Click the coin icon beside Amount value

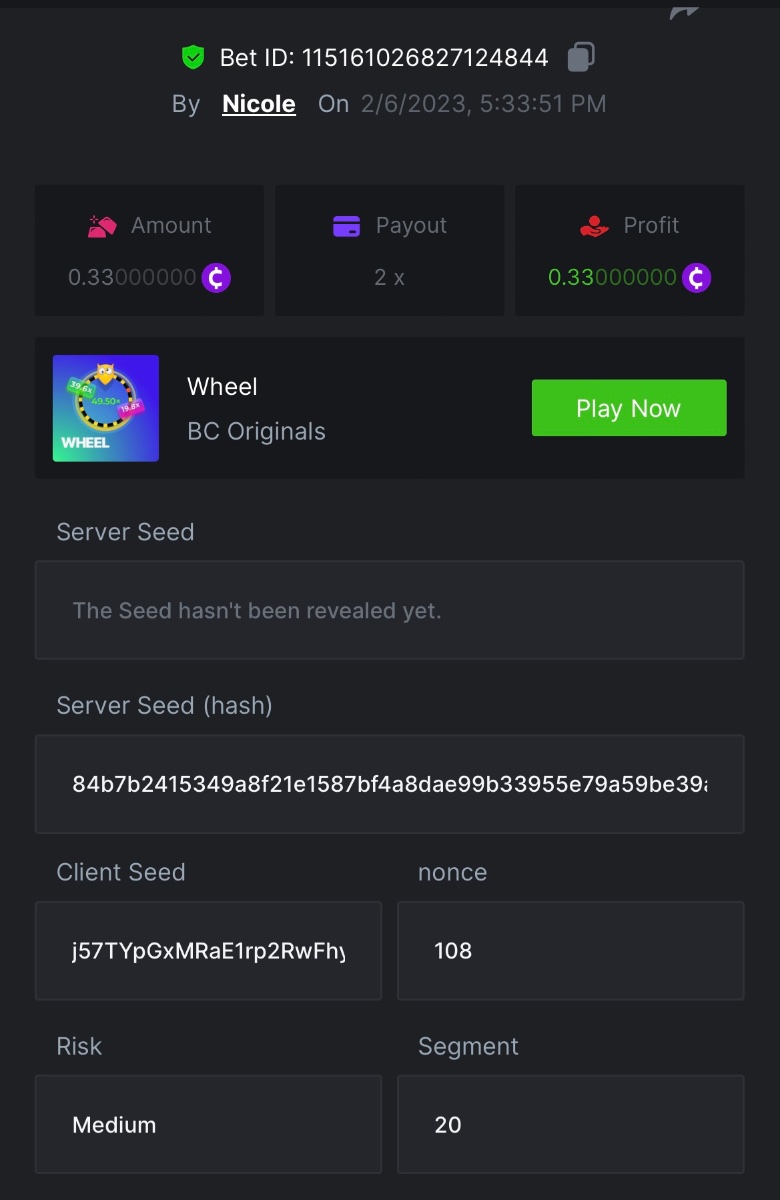point(217,278)
